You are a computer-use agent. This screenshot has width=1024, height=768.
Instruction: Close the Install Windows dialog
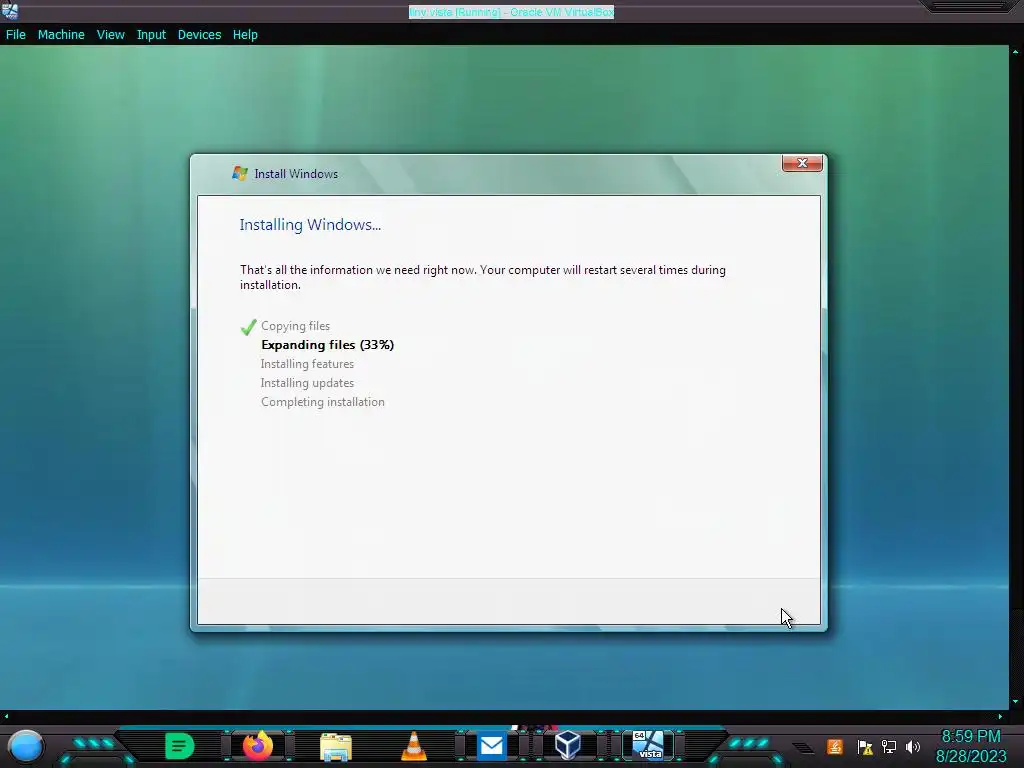pos(802,163)
